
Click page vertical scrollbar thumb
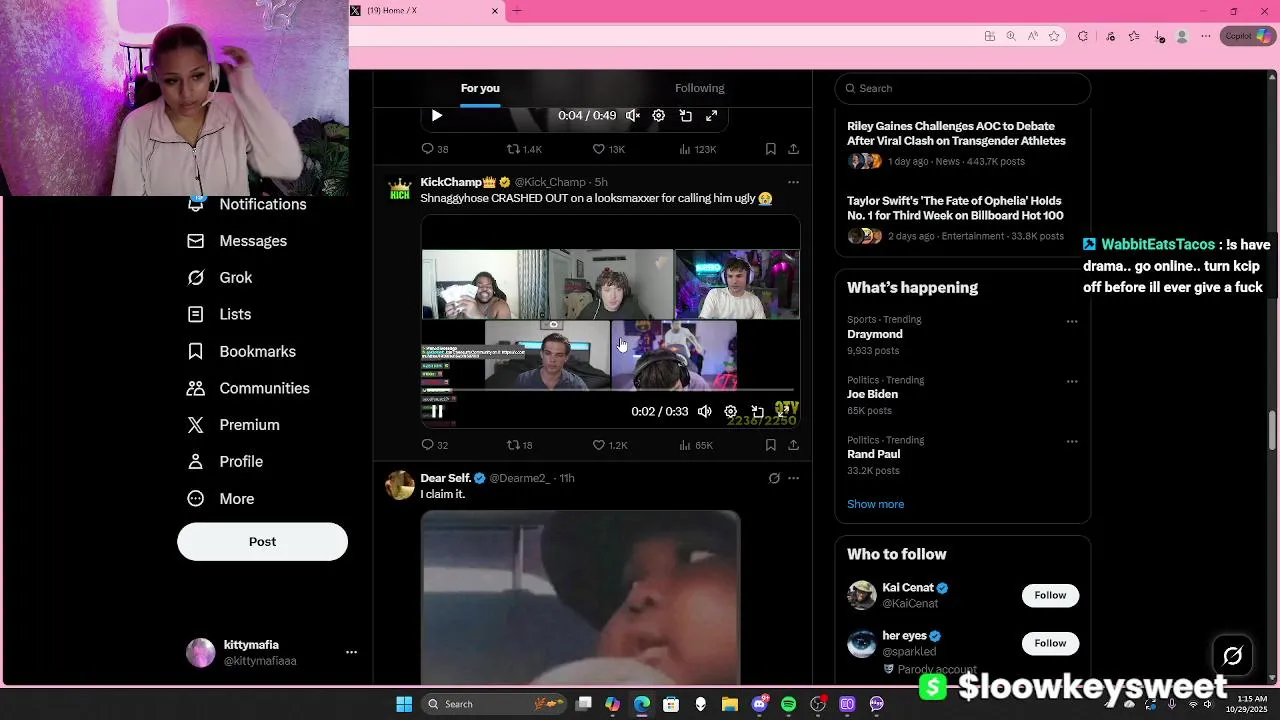click(1273, 431)
